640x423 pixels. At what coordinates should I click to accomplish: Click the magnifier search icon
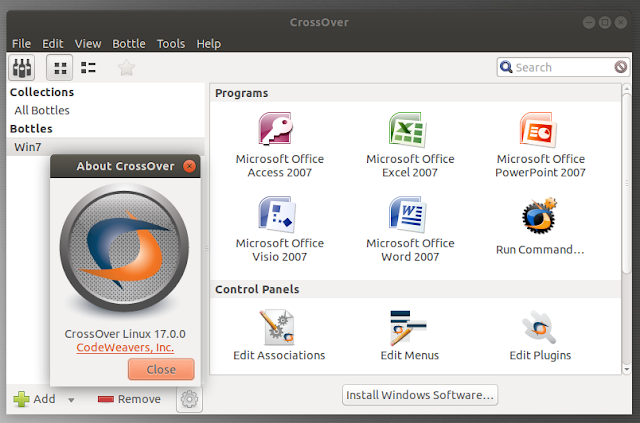tap(506, 67)
